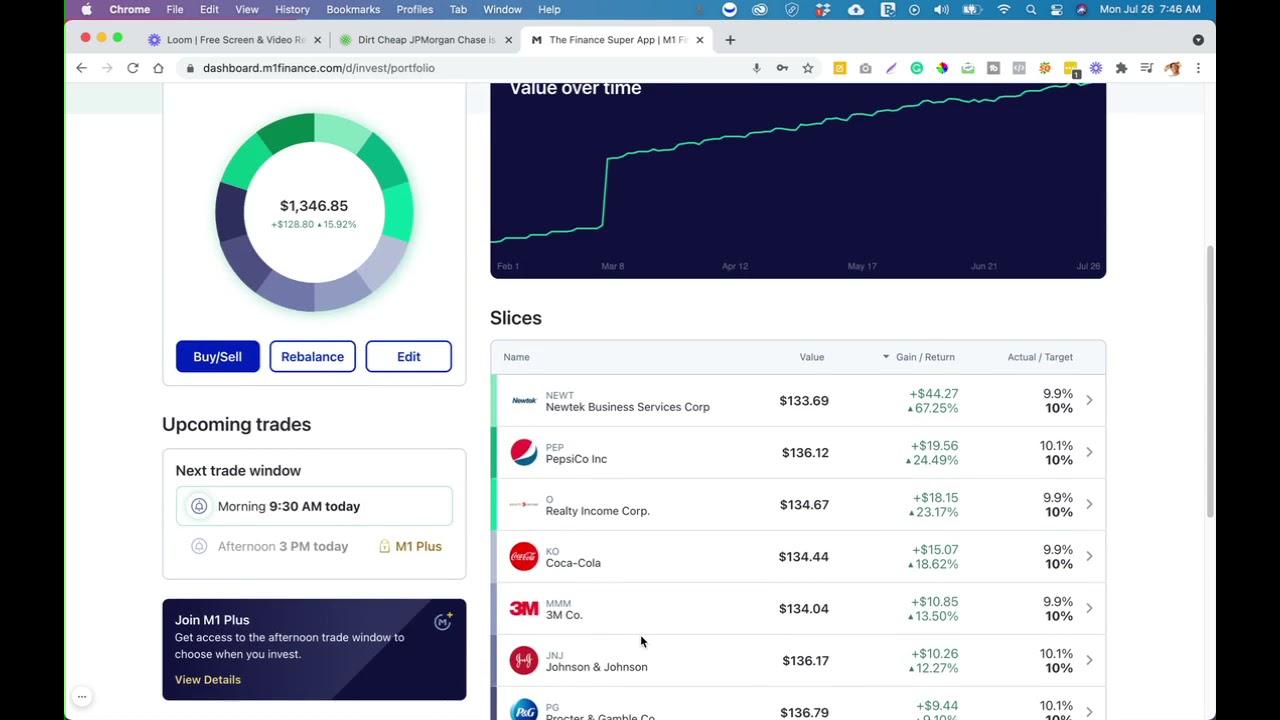This screenshot has height=720, width=1280.
Task: Click the $1,346.85 portfolio value
Action: (314, 206)
